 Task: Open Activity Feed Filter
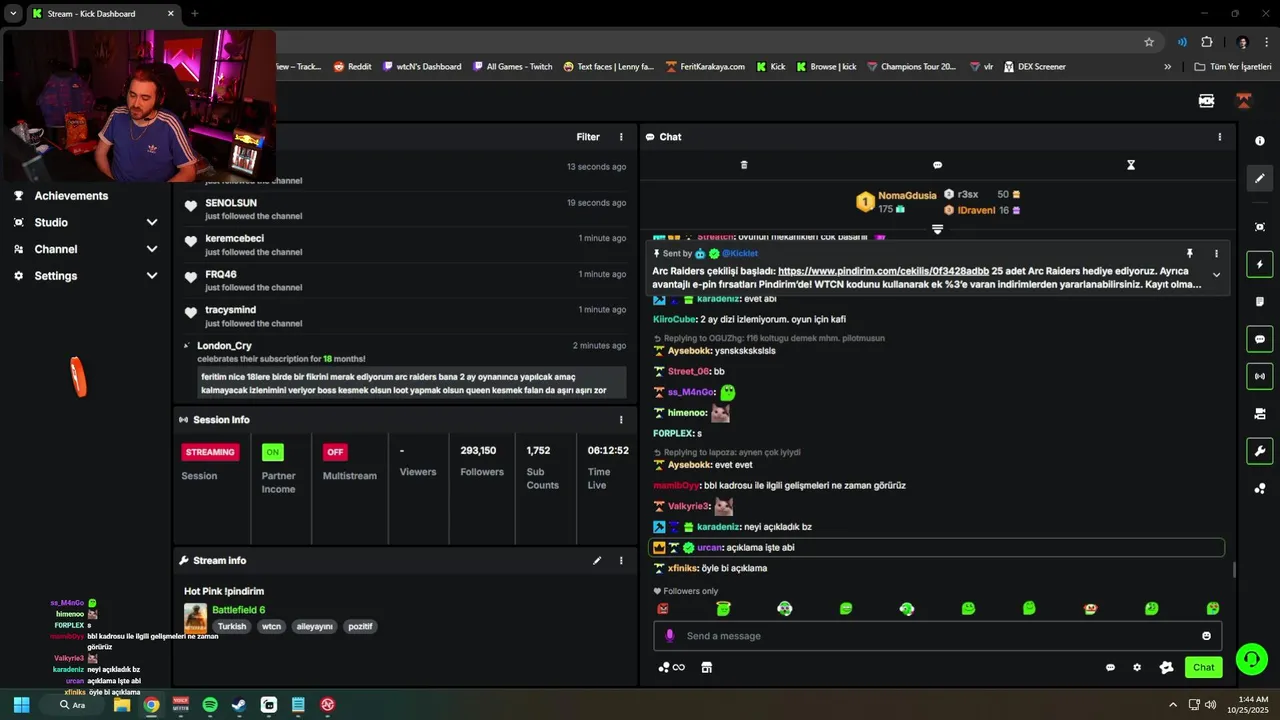[588, 137]
